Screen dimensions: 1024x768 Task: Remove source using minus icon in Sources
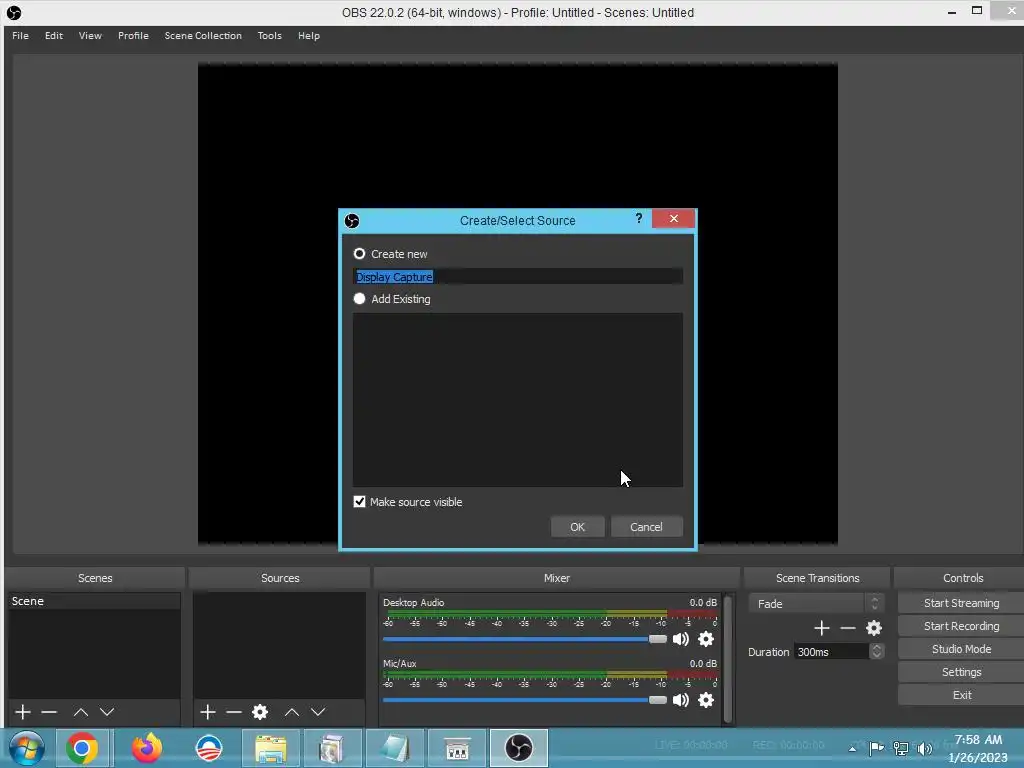(x=234, y=712)
